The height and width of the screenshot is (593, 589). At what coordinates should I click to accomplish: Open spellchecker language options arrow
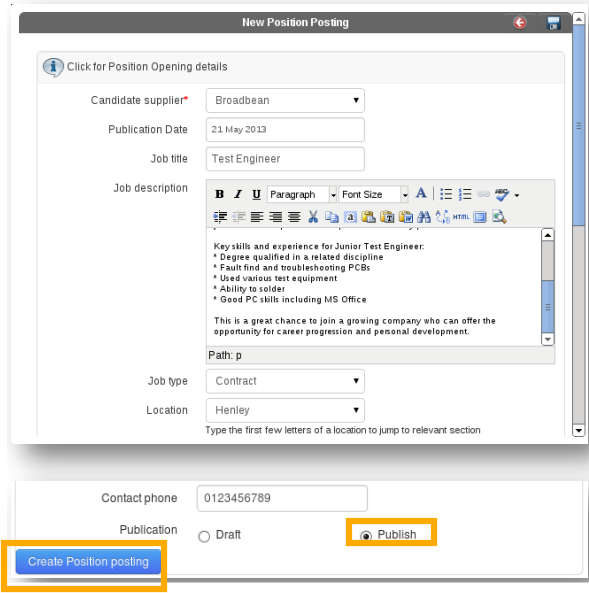coord(517,196)
